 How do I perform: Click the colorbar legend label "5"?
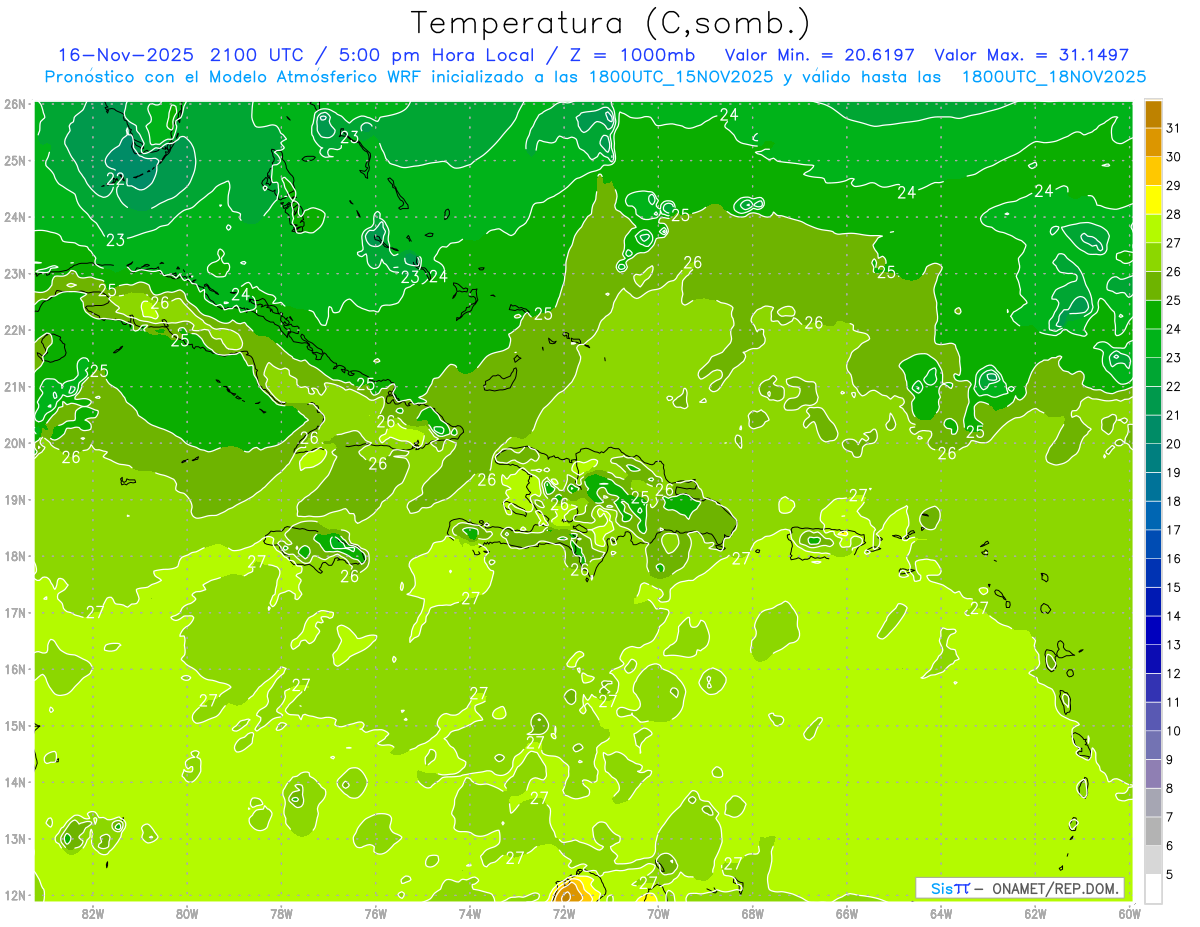[1170, 875]
